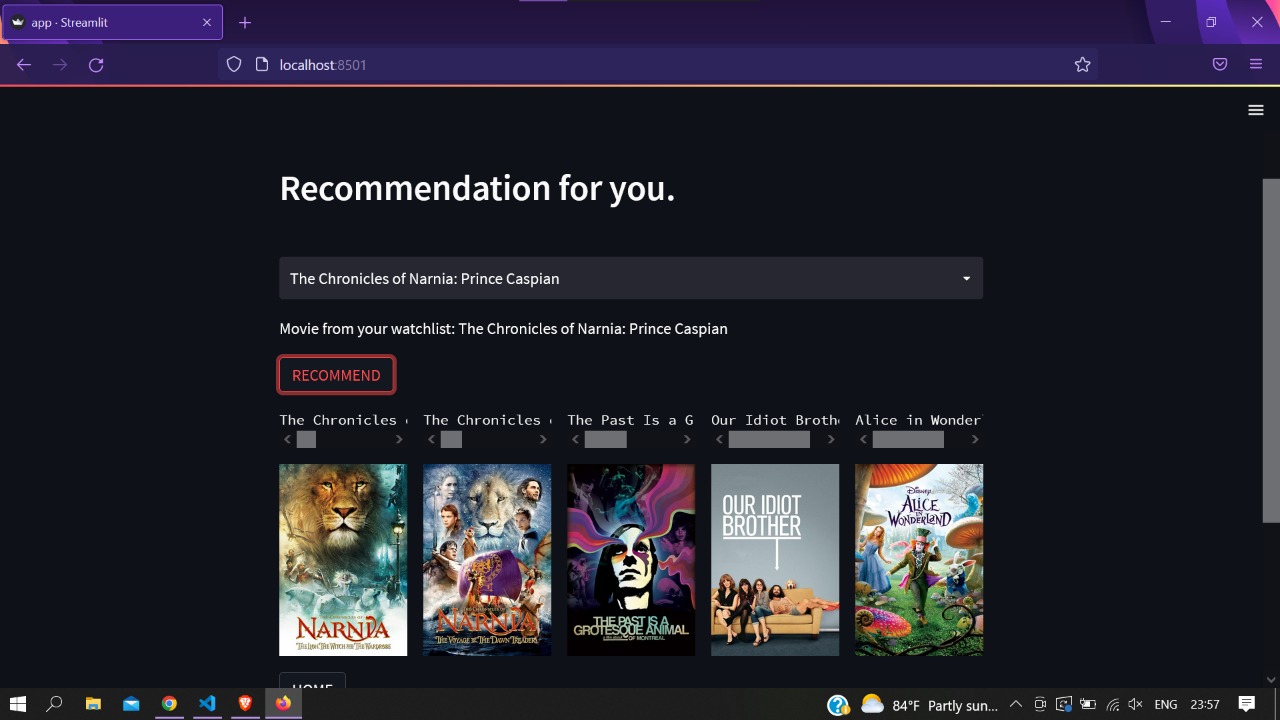
Task: Click the site information page icon
Action: 262,65
